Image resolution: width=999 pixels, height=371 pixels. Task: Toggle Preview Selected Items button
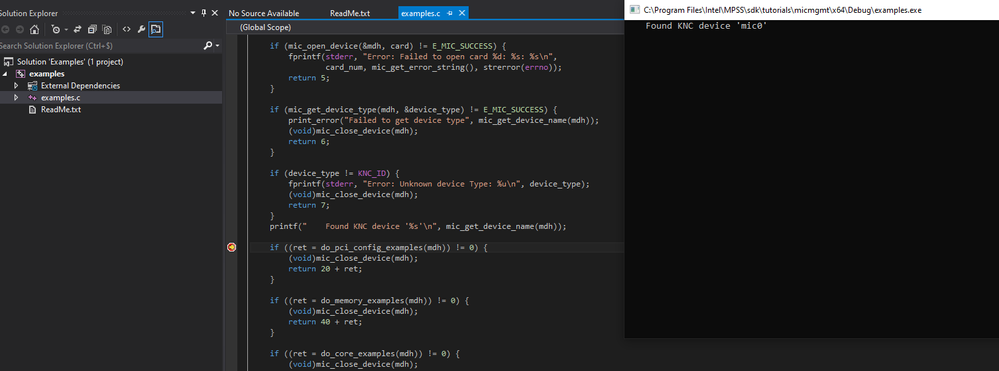[155, 29]
